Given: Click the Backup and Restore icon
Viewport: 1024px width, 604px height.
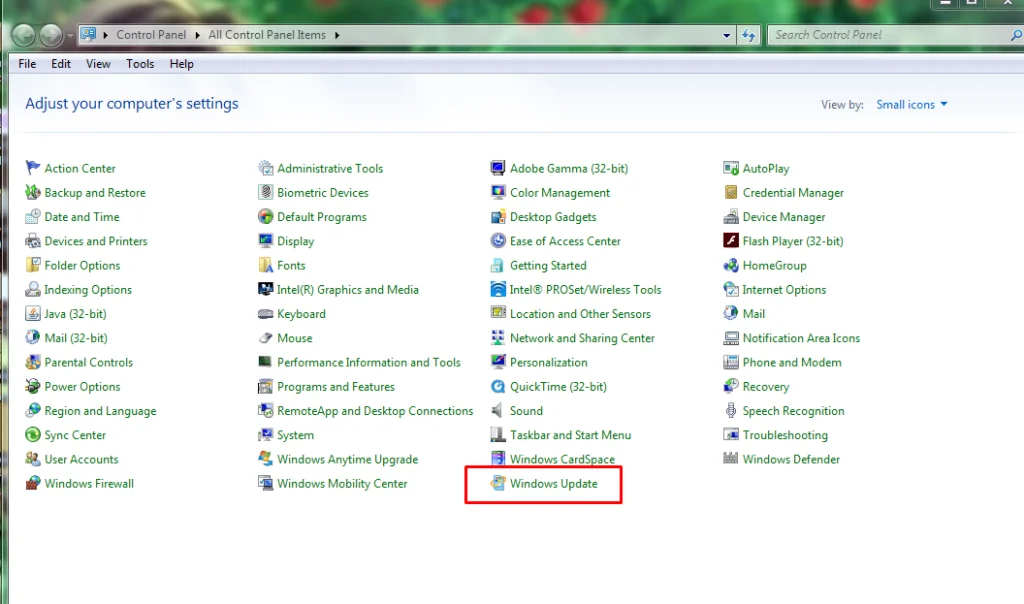Looking at the screenshot, I should [x=33, y=192].
